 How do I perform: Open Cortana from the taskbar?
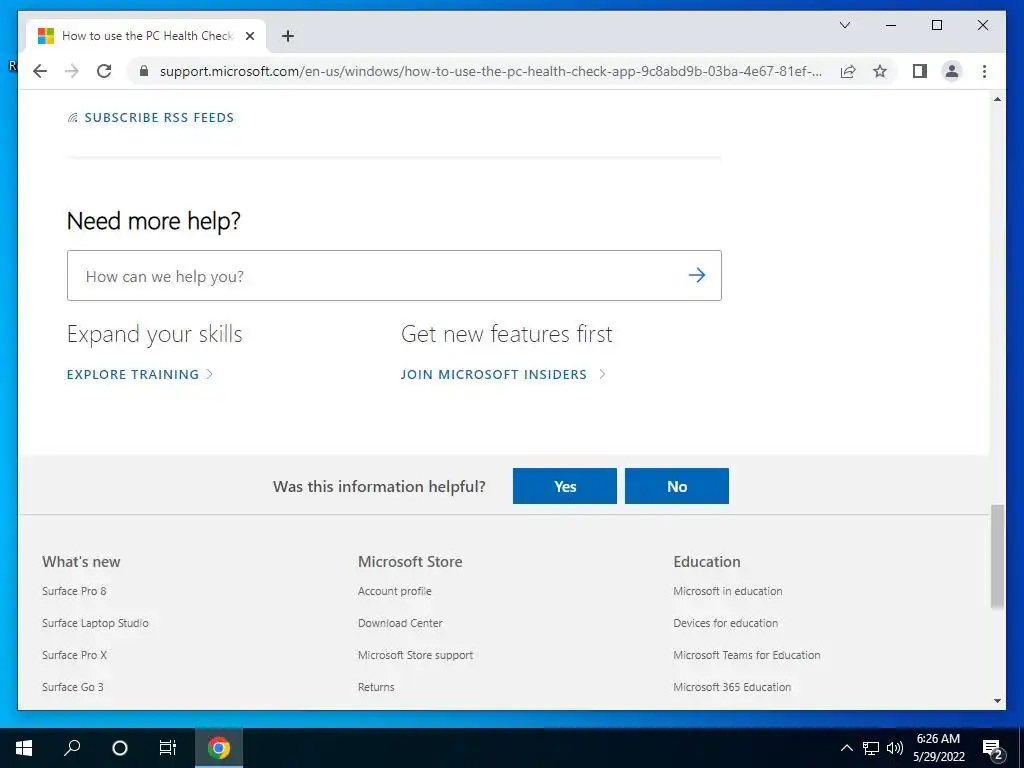coord(120,748)
